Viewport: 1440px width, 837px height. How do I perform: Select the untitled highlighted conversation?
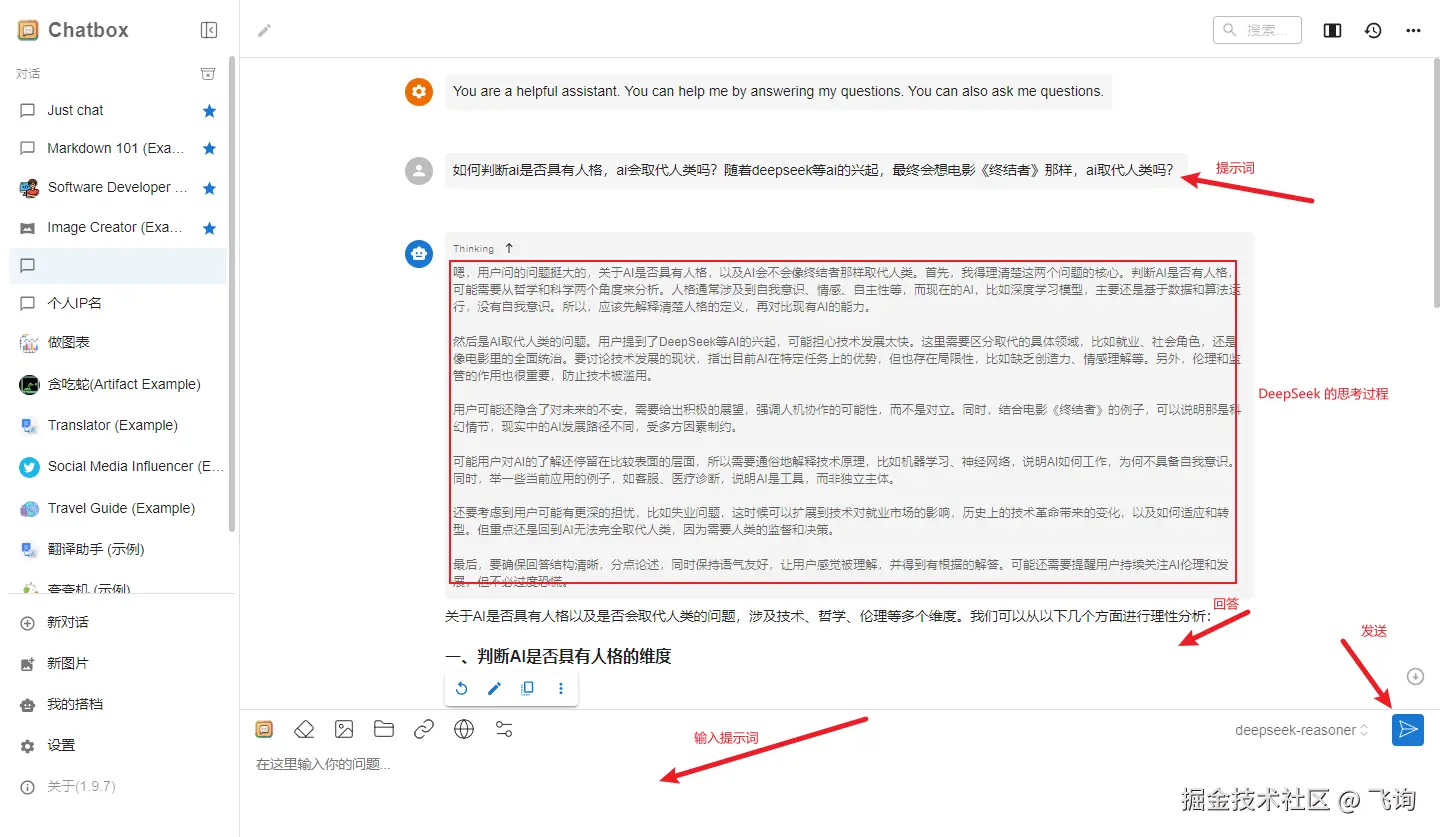(118, 265)
